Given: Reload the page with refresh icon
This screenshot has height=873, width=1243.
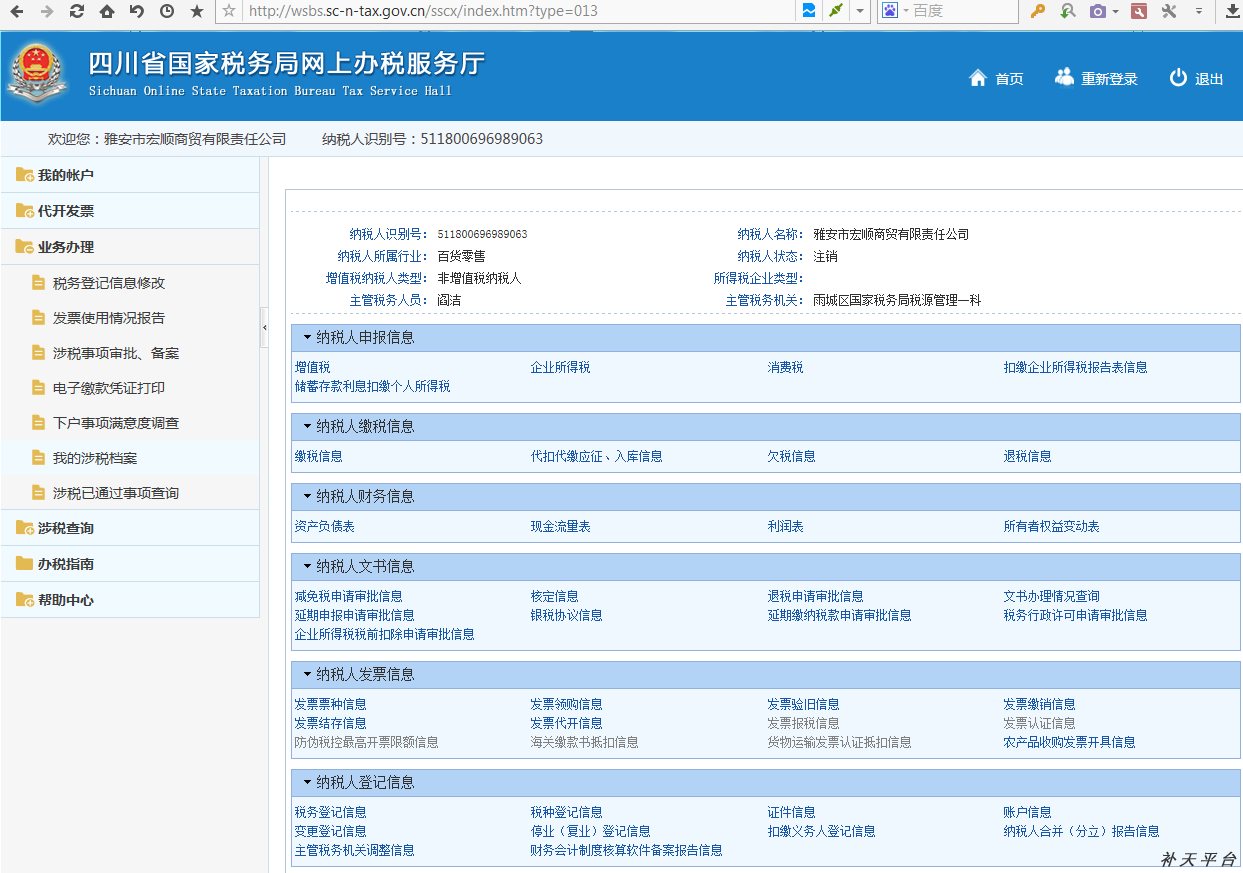Looking at the screenshot, I should click(x=76, y=11).
